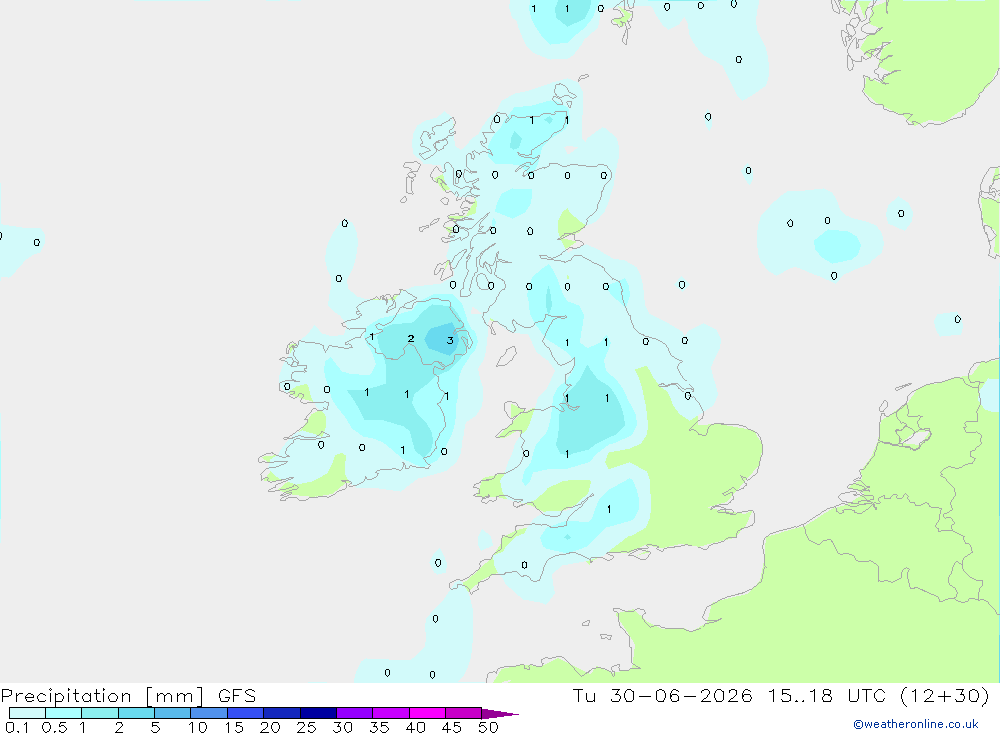Select the '10' legend scale label
The width and height of the screenshot is (1000, 733).
click(198, 727)
